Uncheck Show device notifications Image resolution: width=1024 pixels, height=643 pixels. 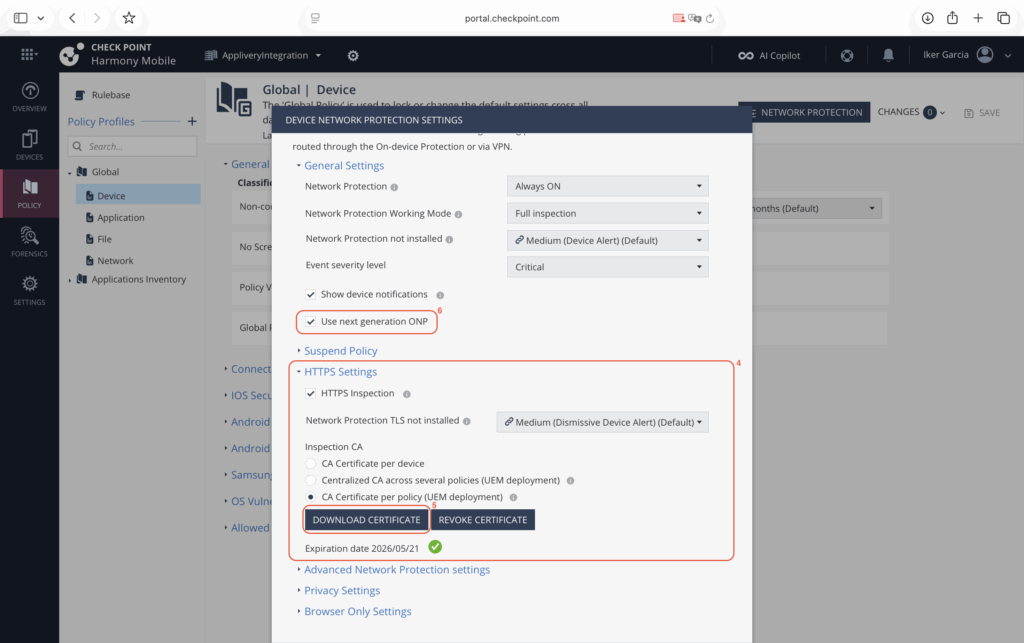(x=308, y=294)
